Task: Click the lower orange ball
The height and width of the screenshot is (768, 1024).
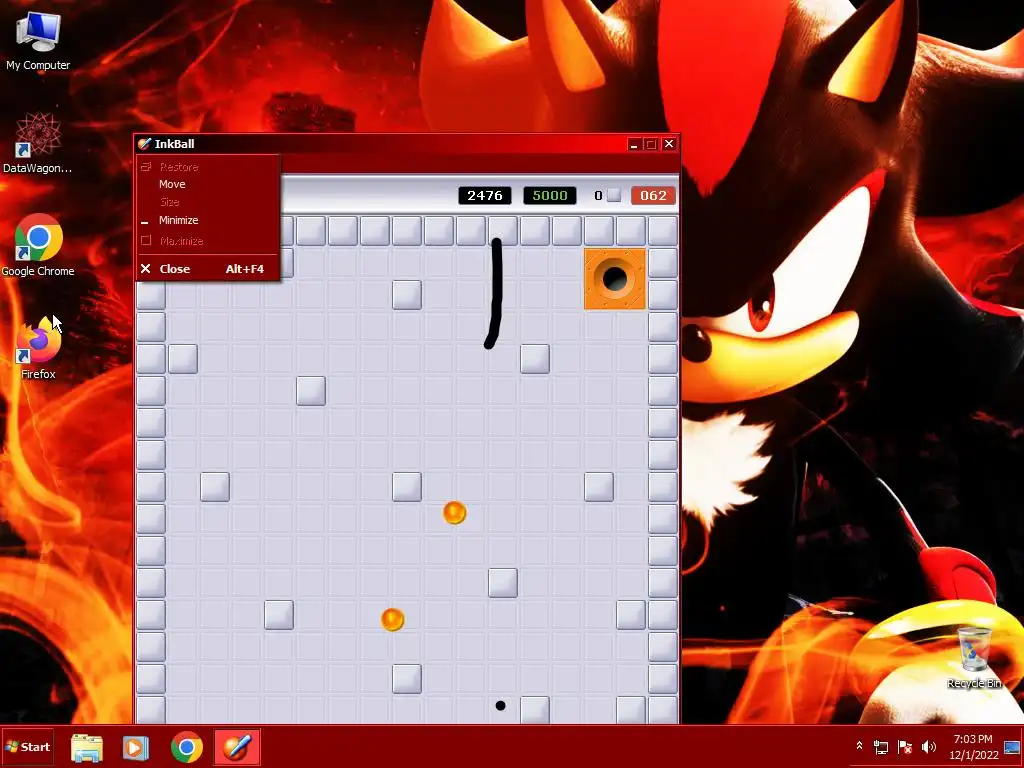Action: pyautogui.click(x=392, y=619)
